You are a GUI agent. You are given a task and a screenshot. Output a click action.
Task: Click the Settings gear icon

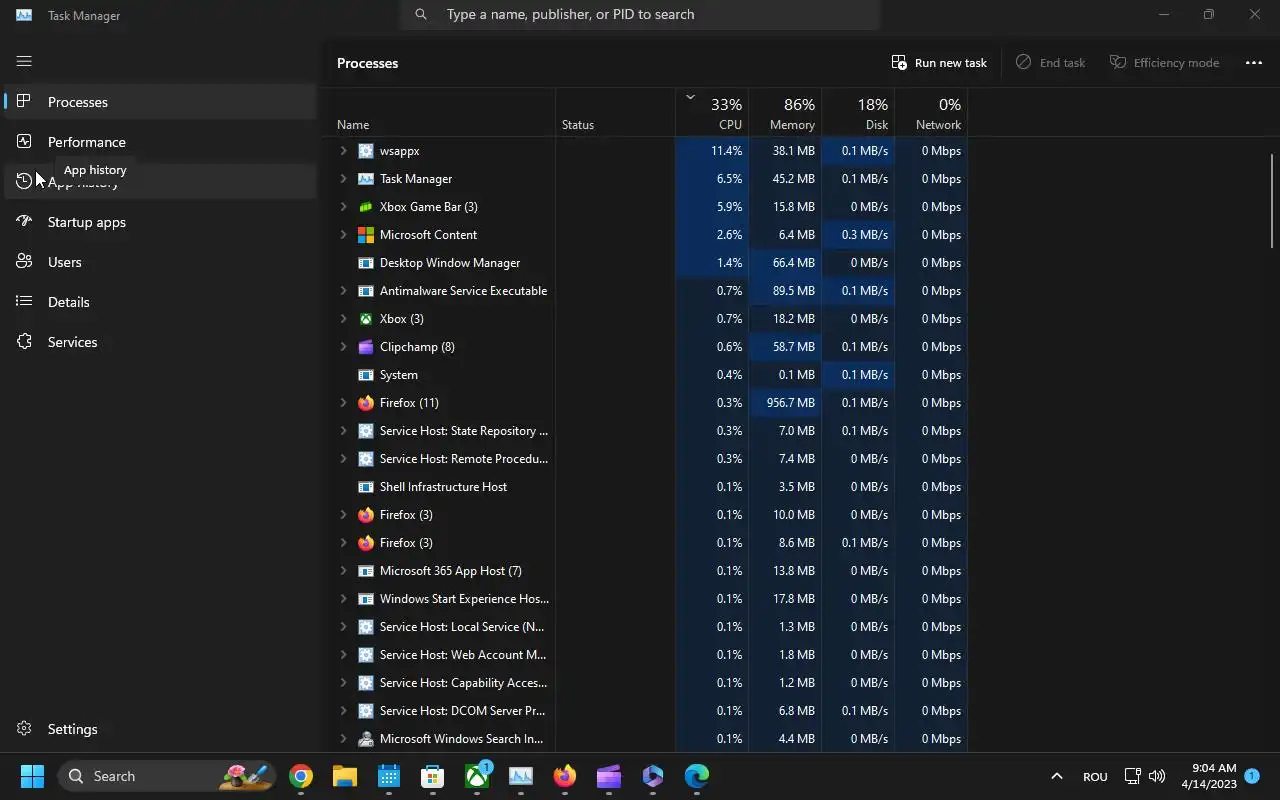[24, 729]
